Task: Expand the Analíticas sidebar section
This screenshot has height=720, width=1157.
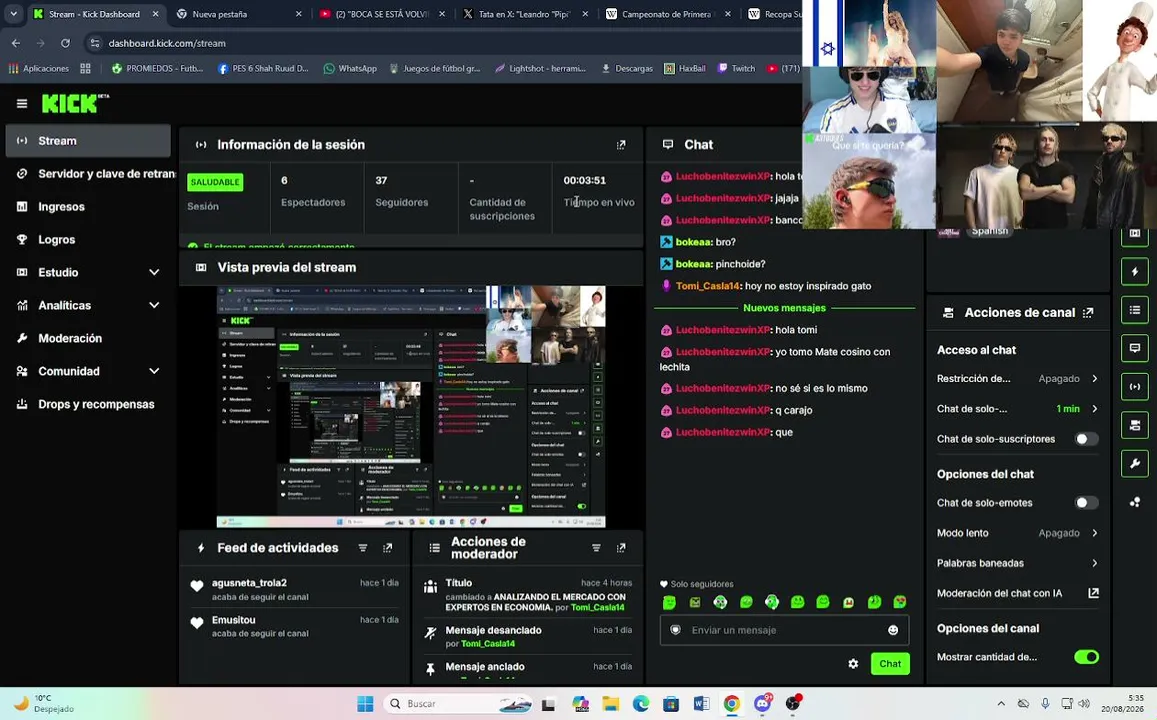Action: point(154,305)
